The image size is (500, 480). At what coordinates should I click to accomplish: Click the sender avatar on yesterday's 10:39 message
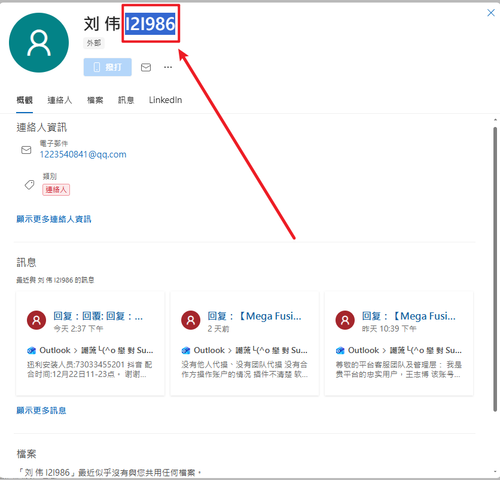345,320
